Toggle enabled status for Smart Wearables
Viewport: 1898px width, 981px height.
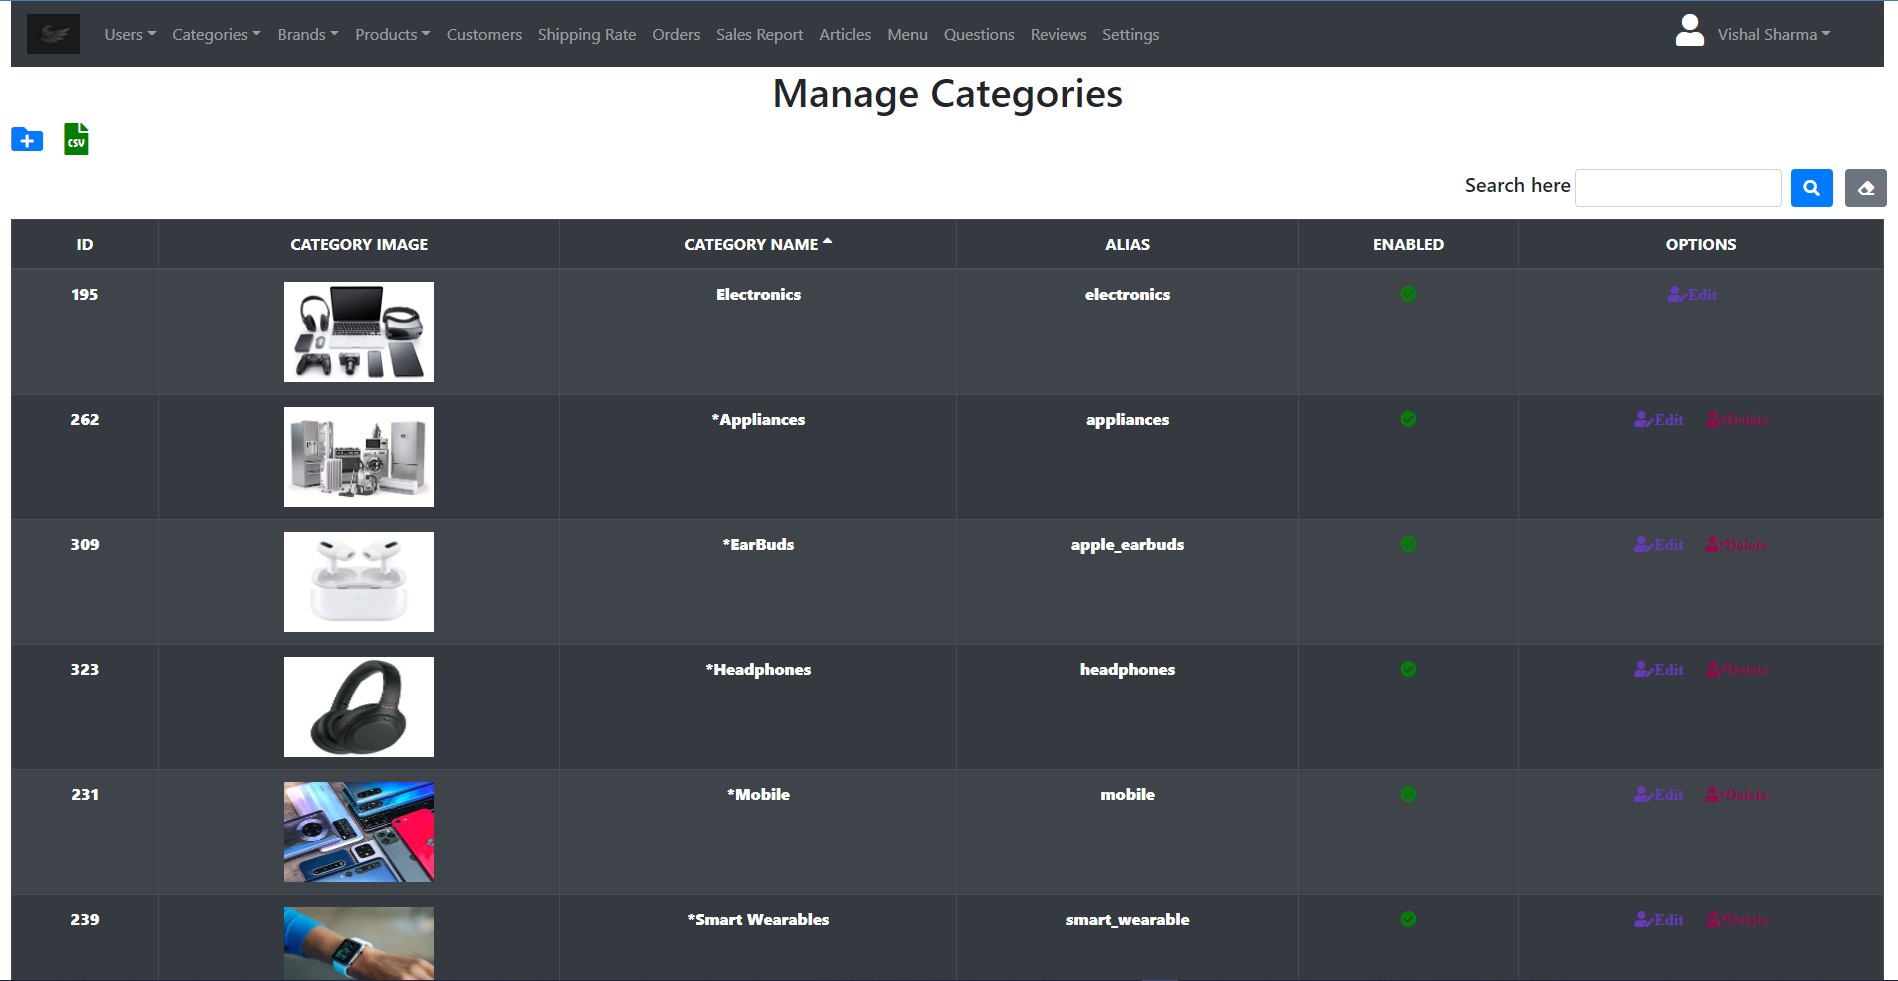pyautogui.click(x=1408, y=919)
